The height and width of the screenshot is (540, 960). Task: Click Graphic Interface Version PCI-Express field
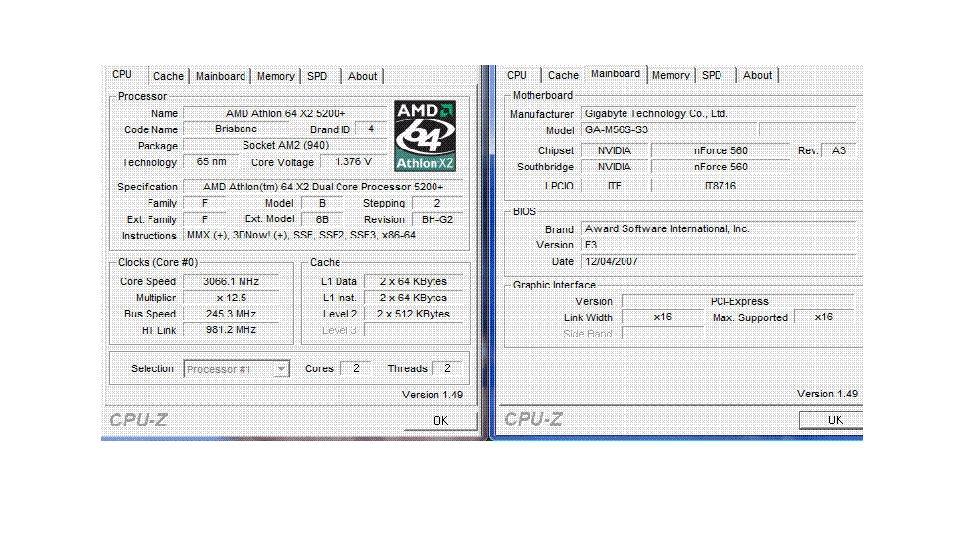coord(738,301)
